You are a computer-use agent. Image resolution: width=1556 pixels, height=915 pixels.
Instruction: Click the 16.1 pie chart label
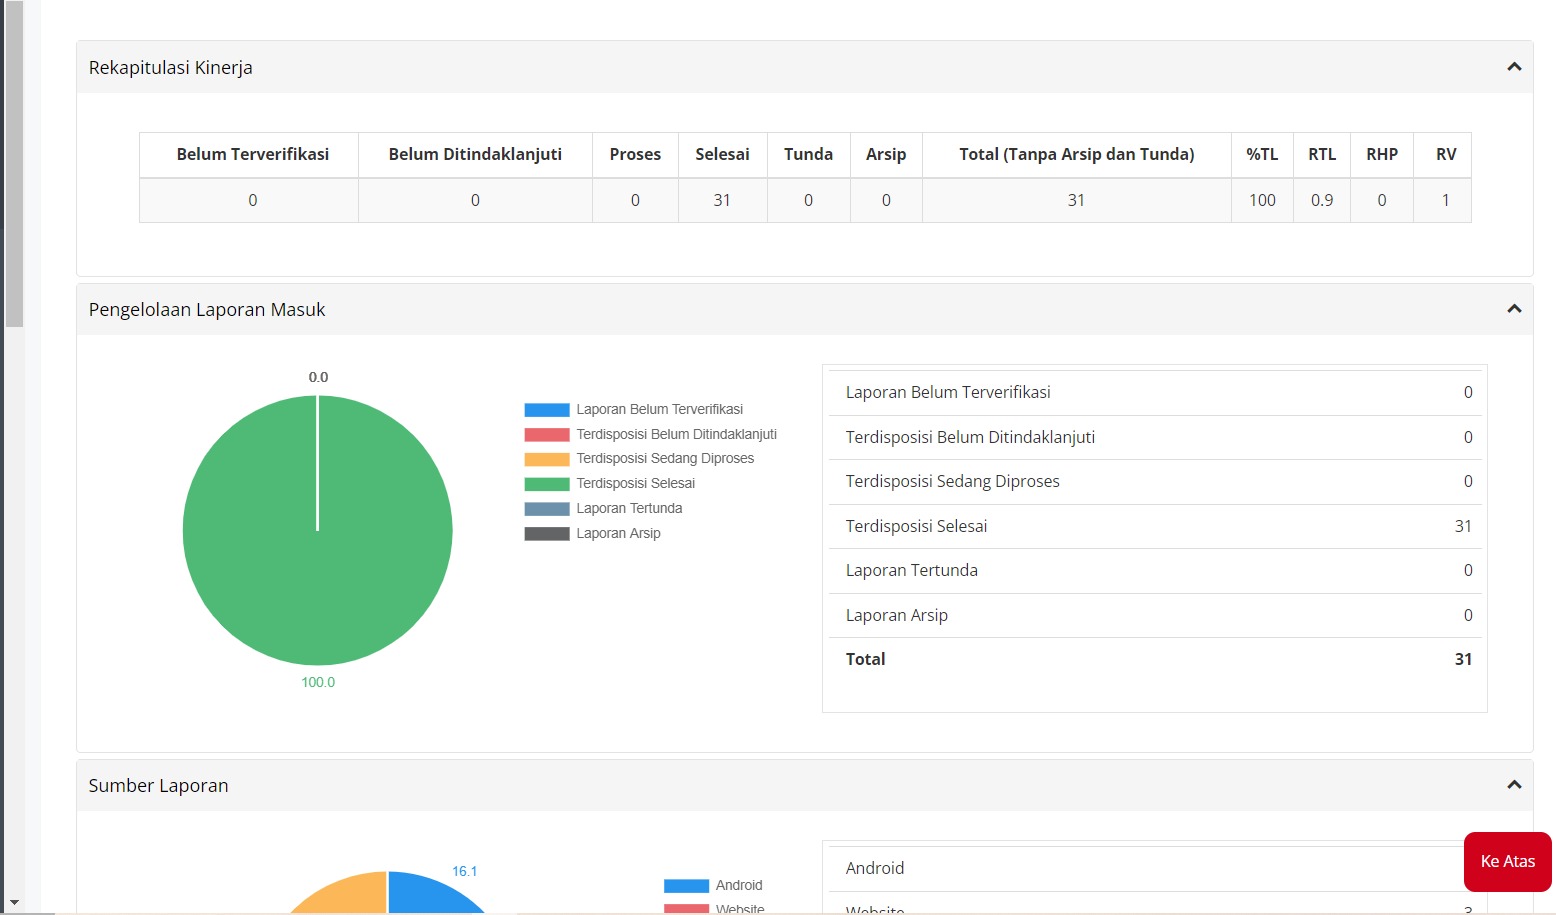[x=465, y=871]
